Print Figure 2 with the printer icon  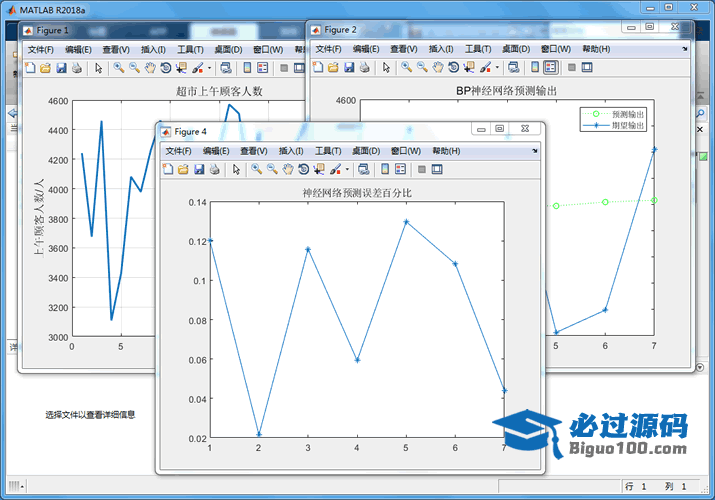pos(364,67)
